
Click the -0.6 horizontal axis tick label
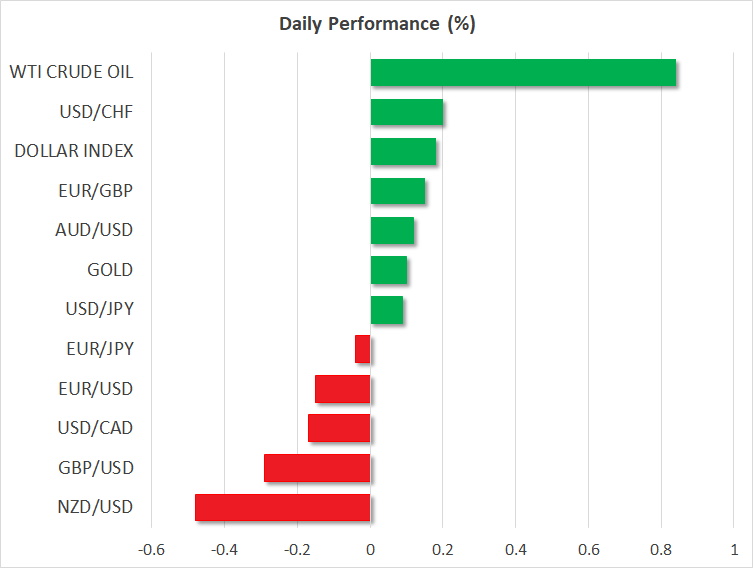151,549
